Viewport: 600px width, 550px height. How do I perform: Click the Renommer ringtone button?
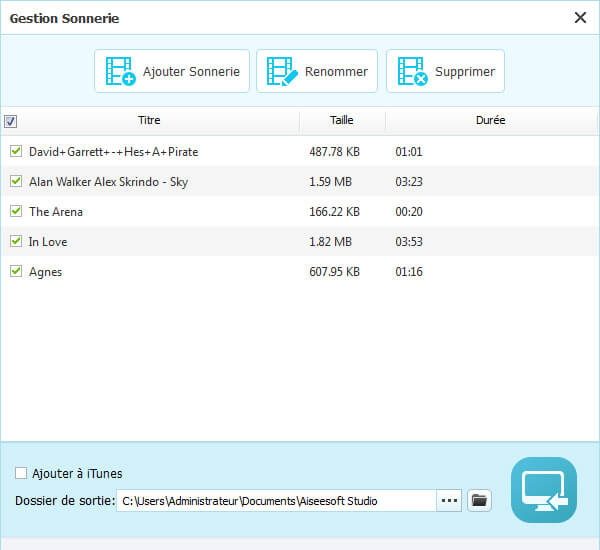(x=317, y=72)
